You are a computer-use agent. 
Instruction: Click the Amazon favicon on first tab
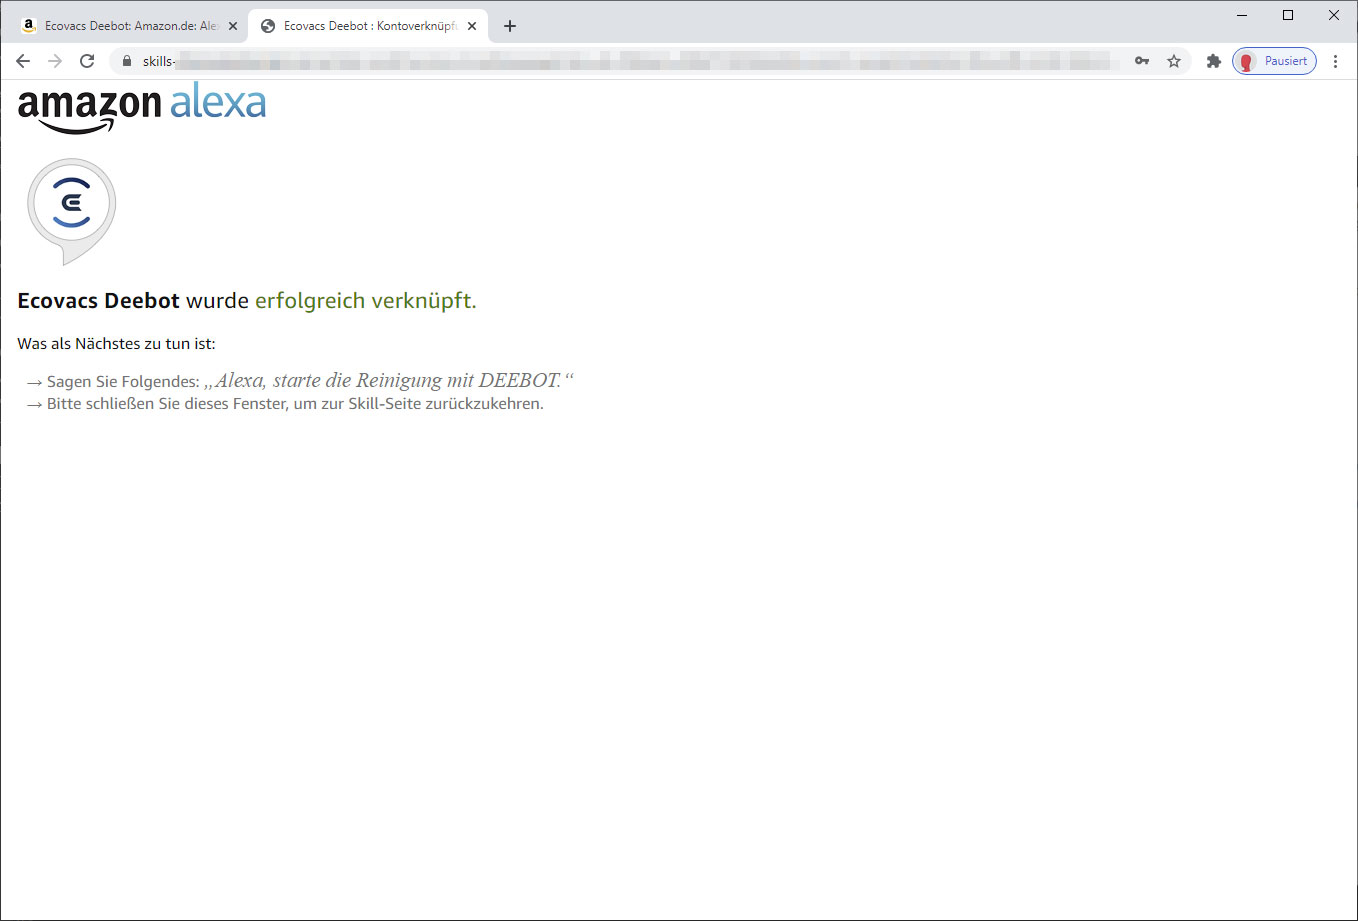(29, 26)
